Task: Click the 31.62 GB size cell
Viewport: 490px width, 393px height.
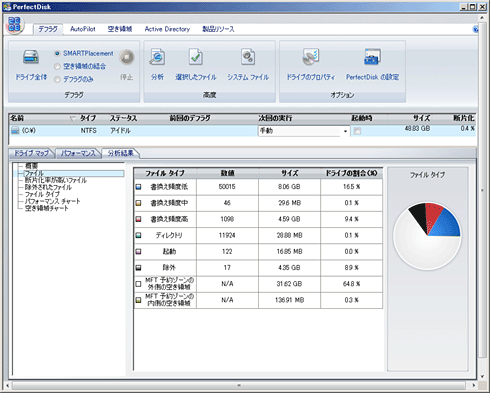Action: (x=289, y=284)
